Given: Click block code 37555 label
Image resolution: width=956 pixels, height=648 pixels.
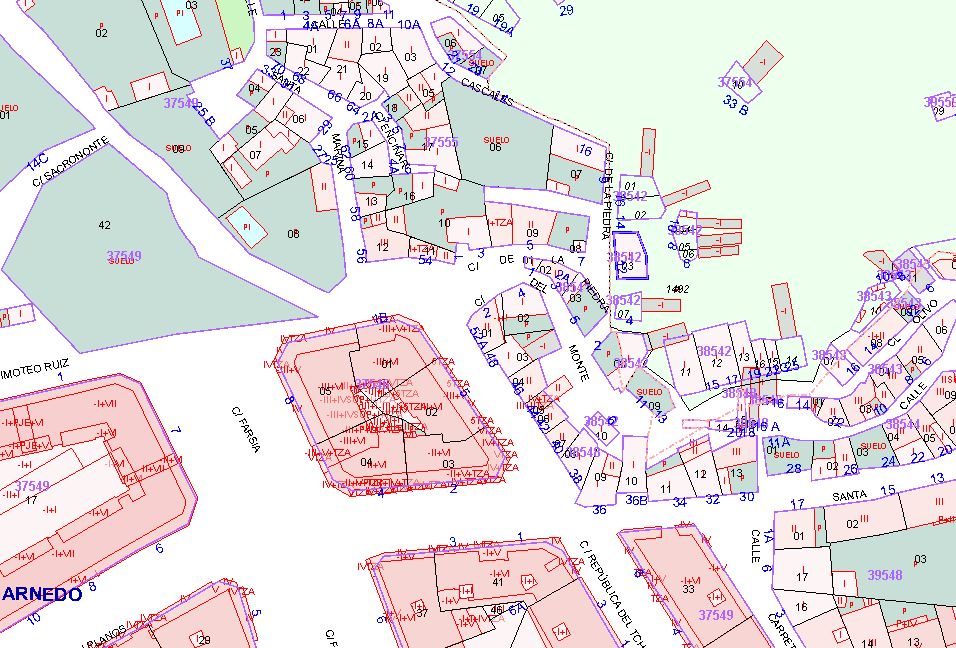Looking at the screenshot, I should [441, 143].
